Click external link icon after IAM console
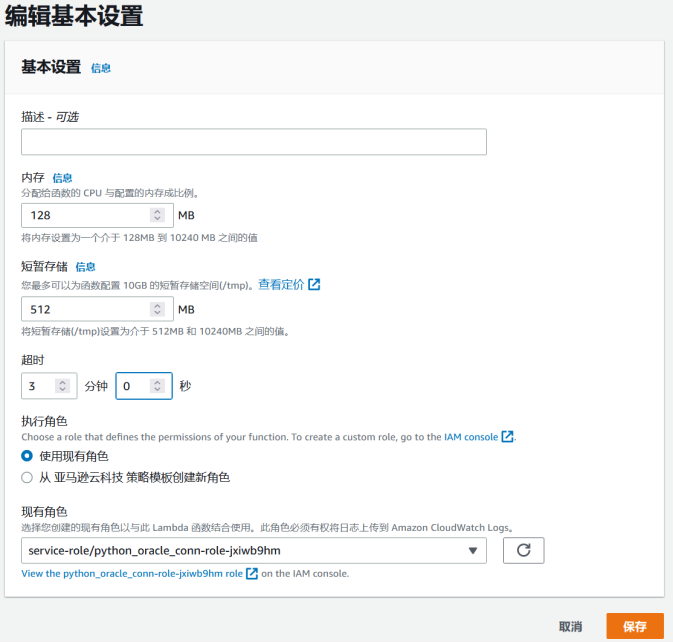The image size is (673, 643). (x=508, y=437)
